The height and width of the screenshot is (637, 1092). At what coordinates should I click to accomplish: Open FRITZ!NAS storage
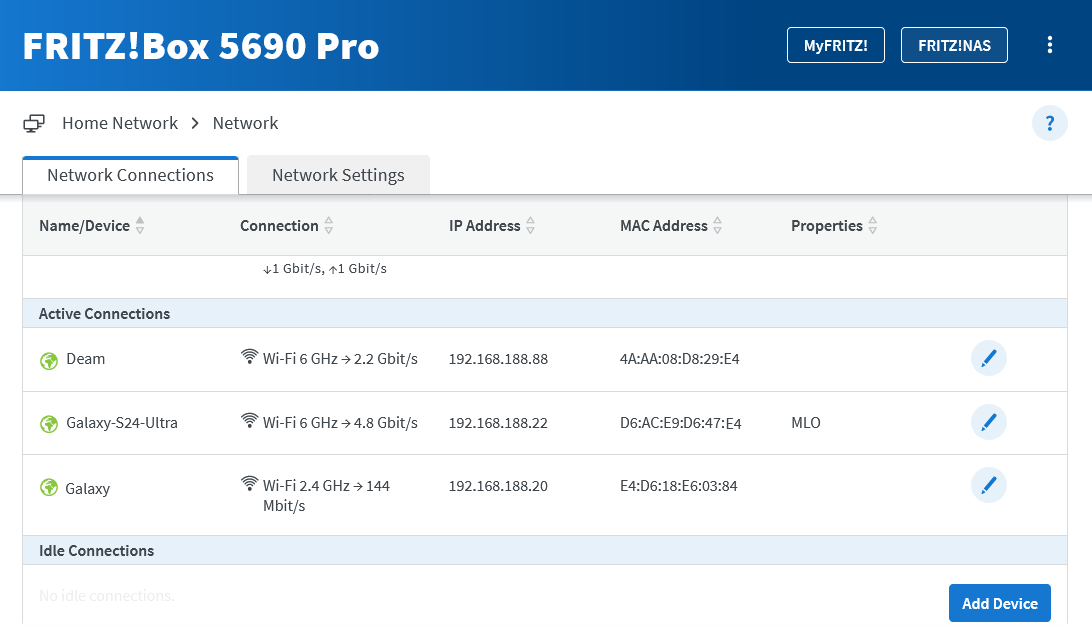(x=954, y=45)
